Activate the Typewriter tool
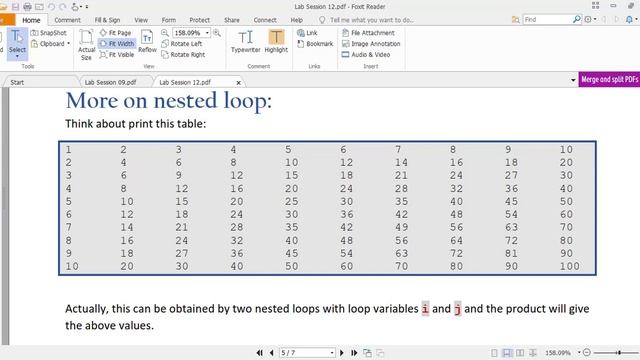640x360 pixels. [245, 41]
